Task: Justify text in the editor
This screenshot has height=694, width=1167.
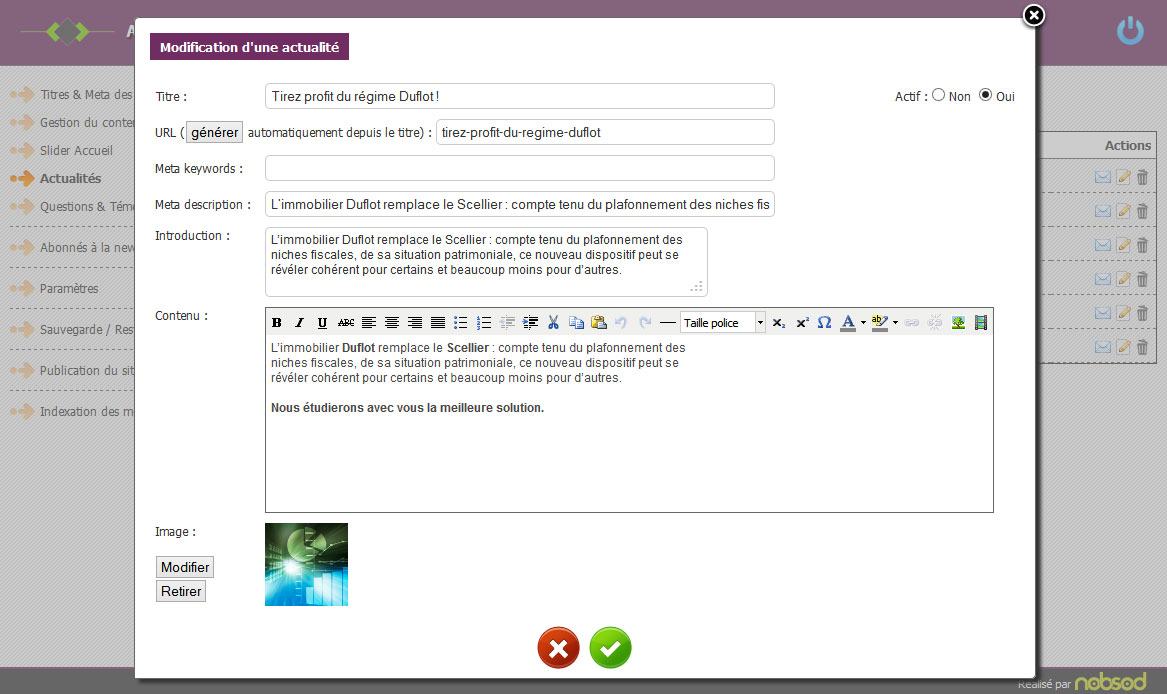Action: click(x=438, y=322)
